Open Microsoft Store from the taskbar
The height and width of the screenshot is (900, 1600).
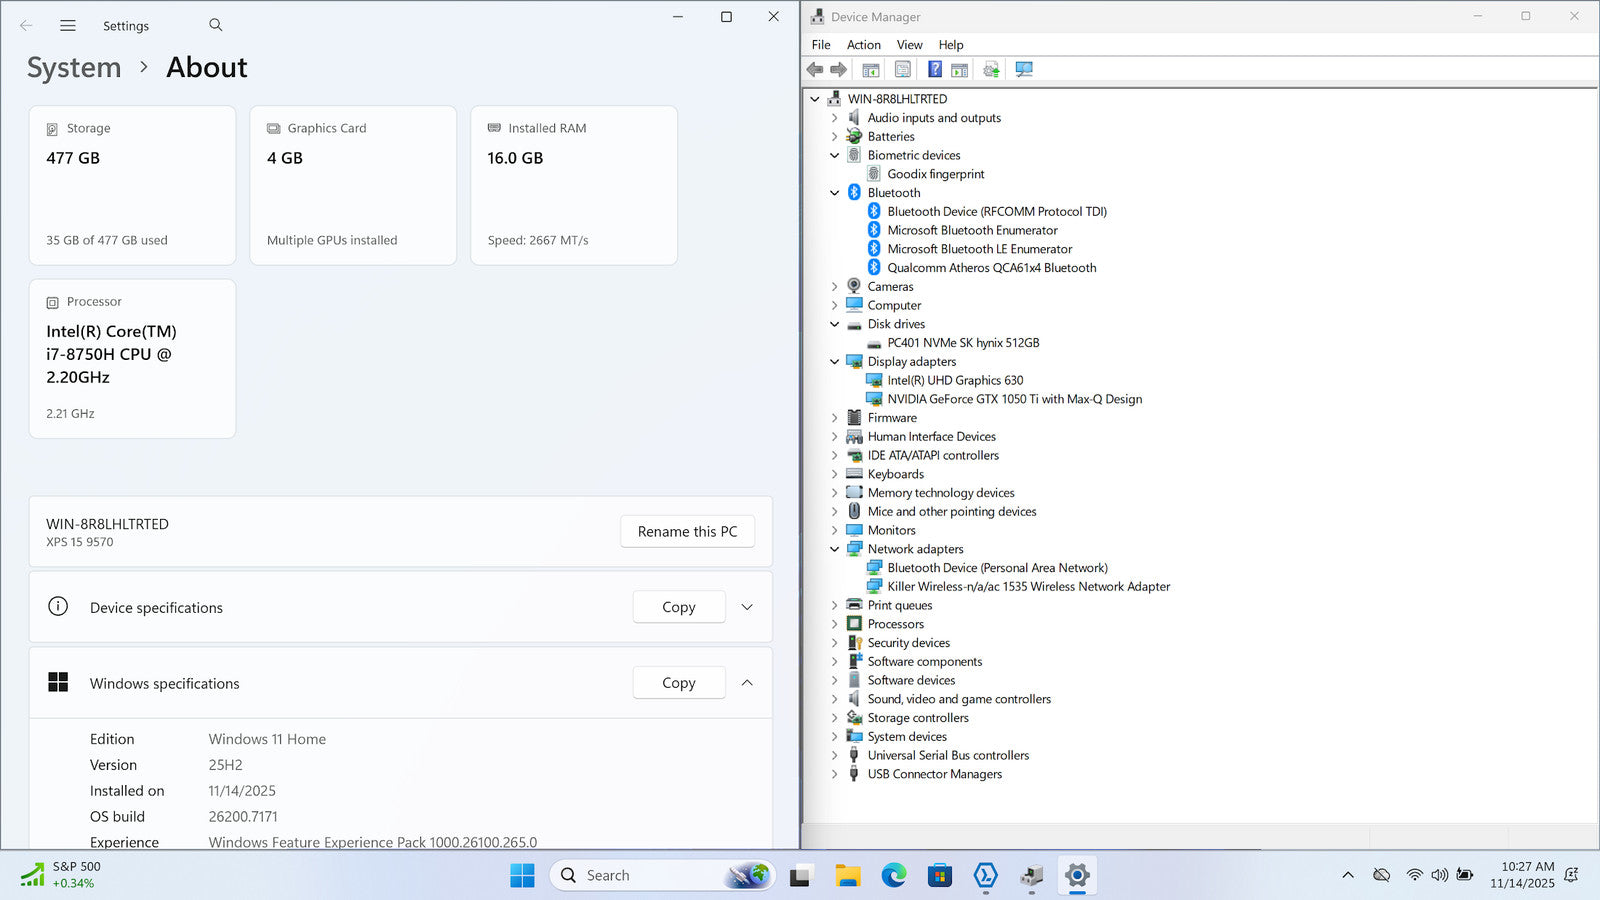click(x=939, y=876)
